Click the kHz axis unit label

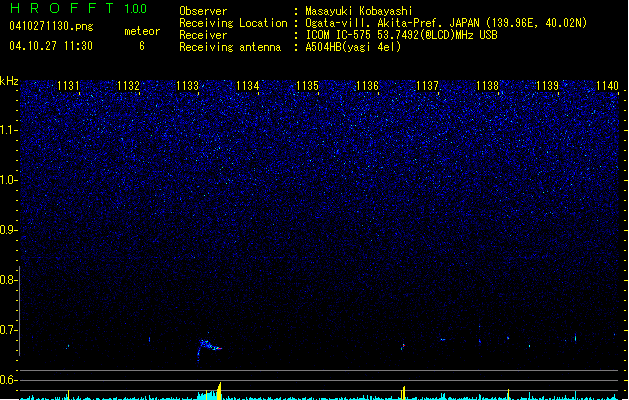tap(9, 81)
